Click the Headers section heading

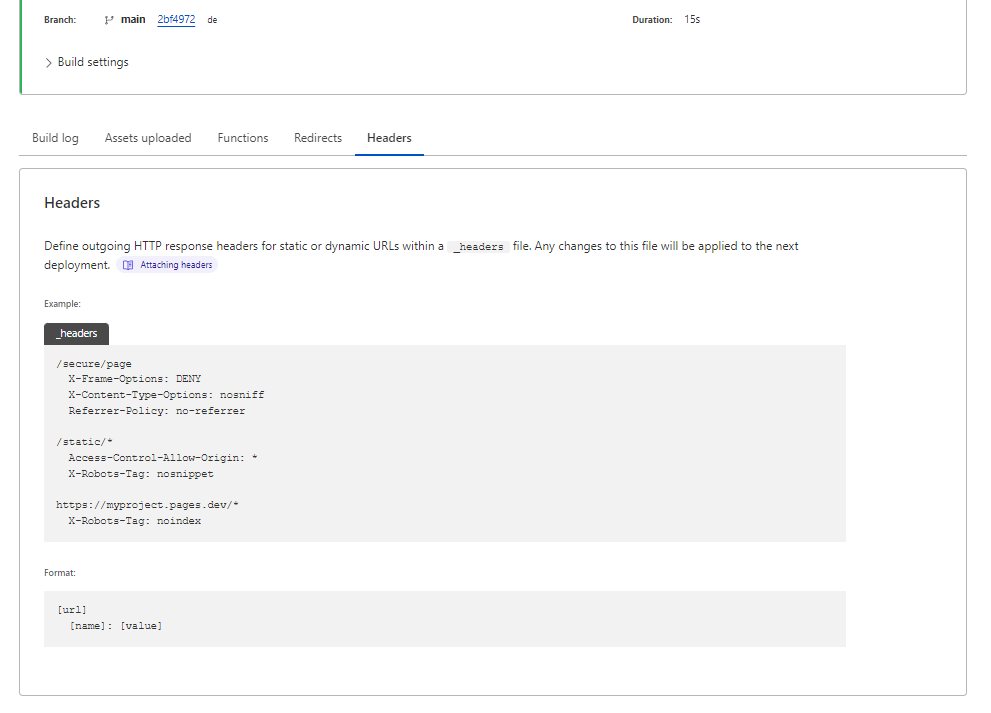pos(71,202)
